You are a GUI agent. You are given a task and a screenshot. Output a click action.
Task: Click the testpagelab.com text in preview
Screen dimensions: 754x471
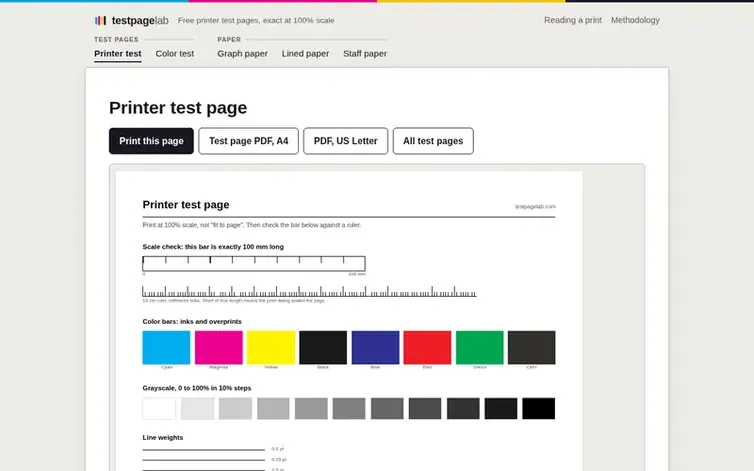click(x=535, y=206)
